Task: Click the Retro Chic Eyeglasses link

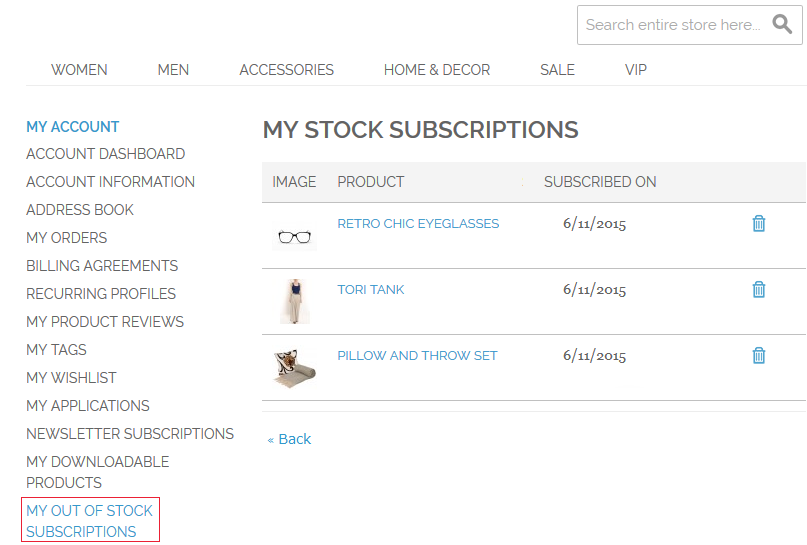Action: [418, 224]
